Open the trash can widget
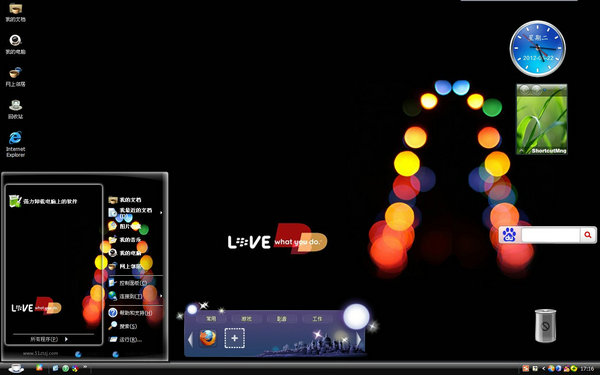600x375 pixels. pos(545,325)
